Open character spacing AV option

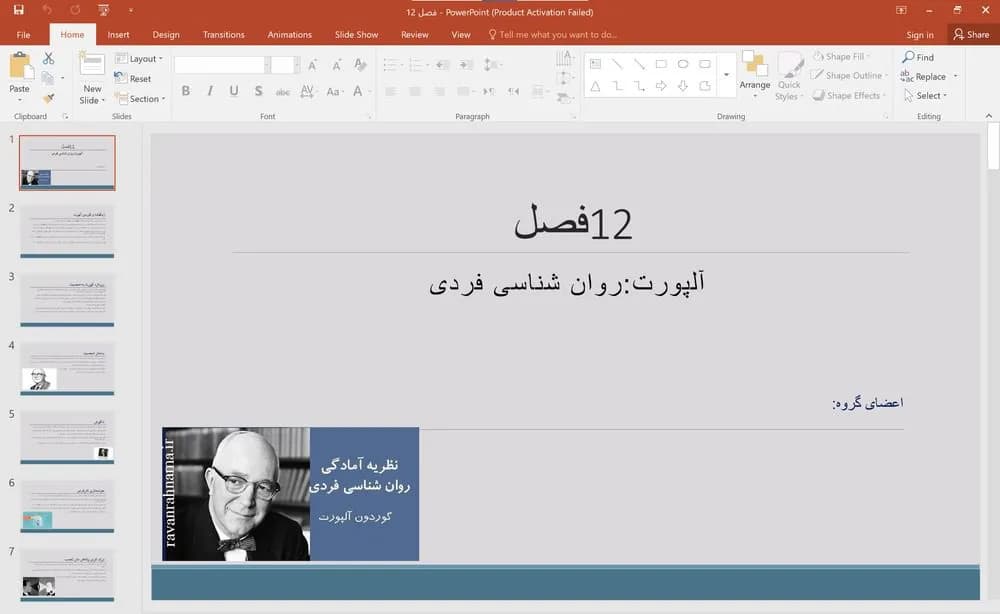point(307,91)
